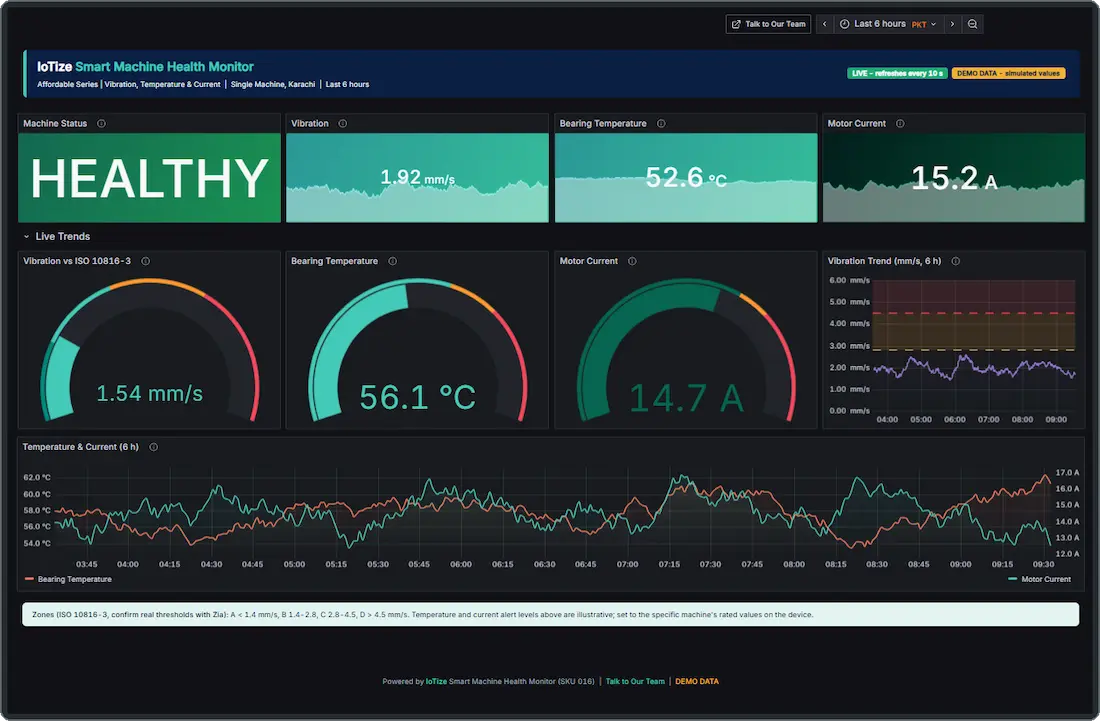
Task: Click the 52.6 °C bearing temperature value
Action: tap(685, 177)
